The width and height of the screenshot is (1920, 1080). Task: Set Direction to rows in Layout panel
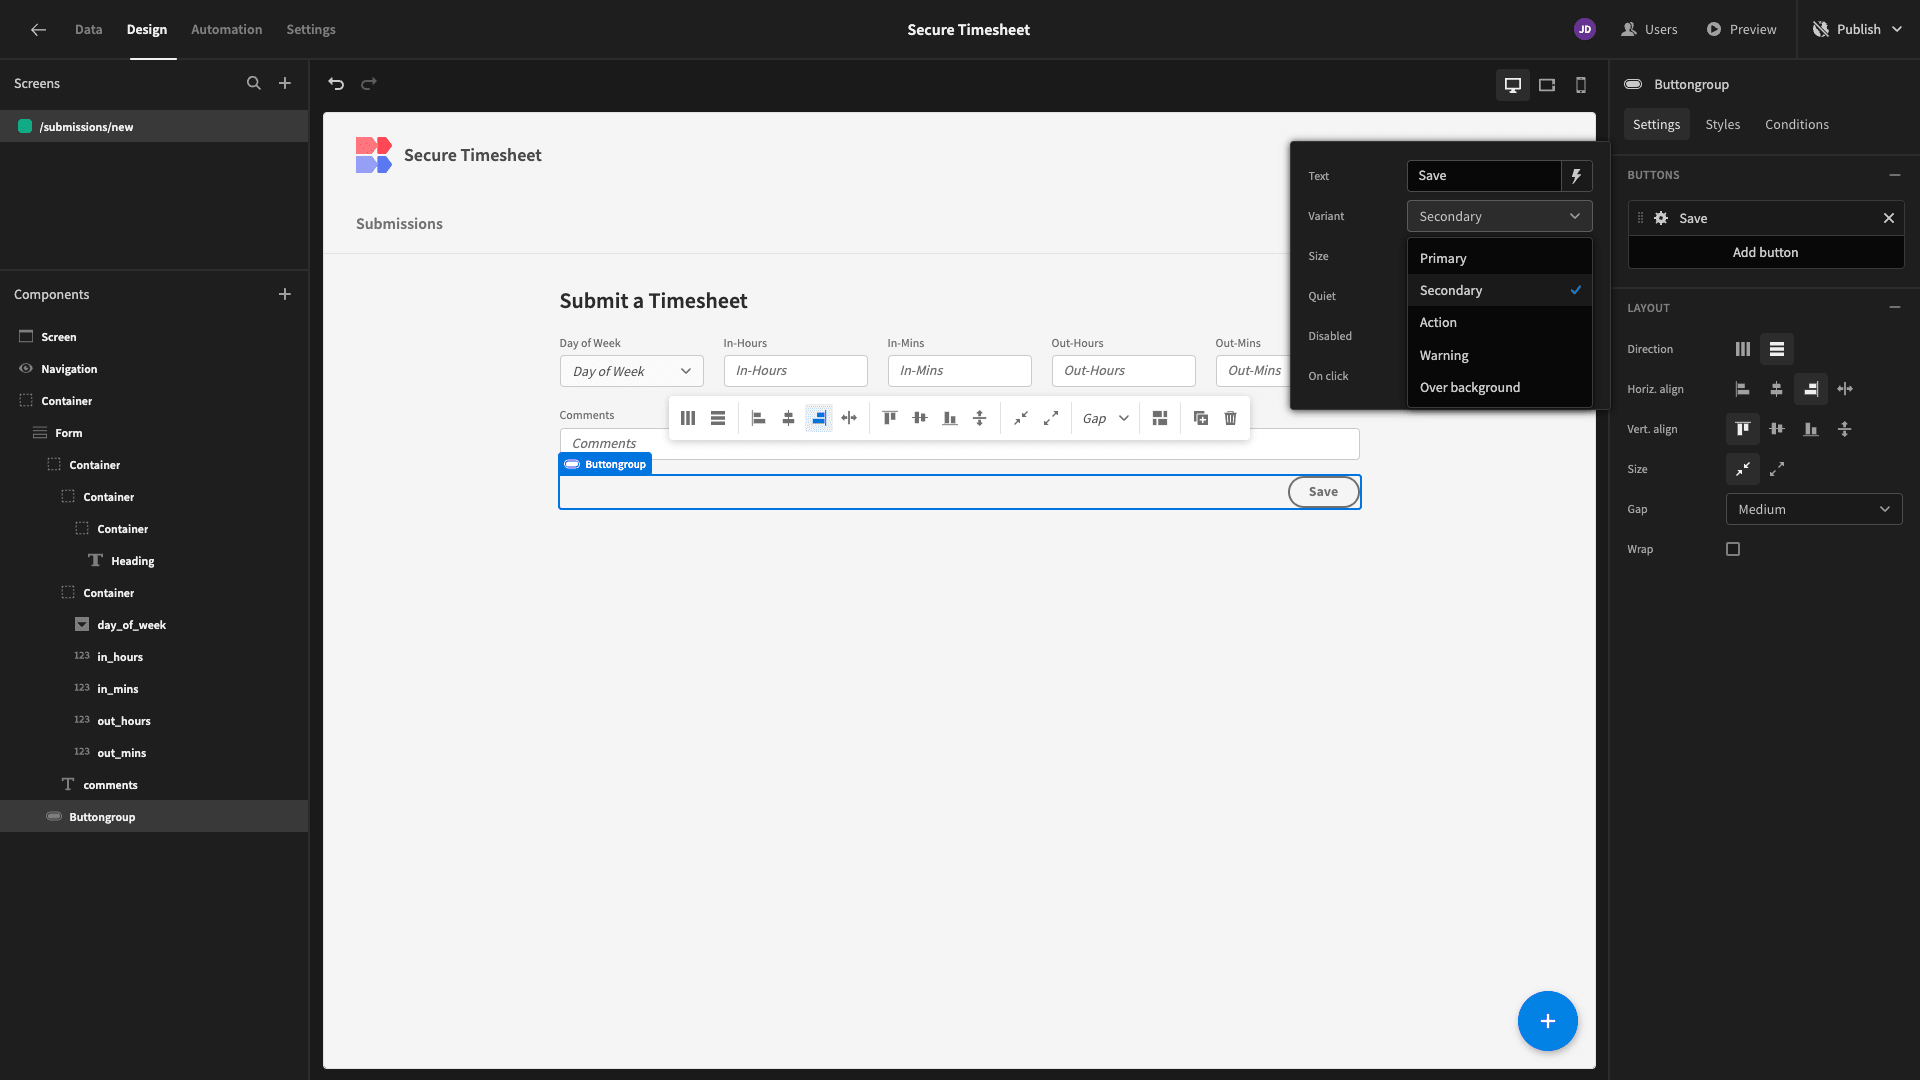point(1777,349)
